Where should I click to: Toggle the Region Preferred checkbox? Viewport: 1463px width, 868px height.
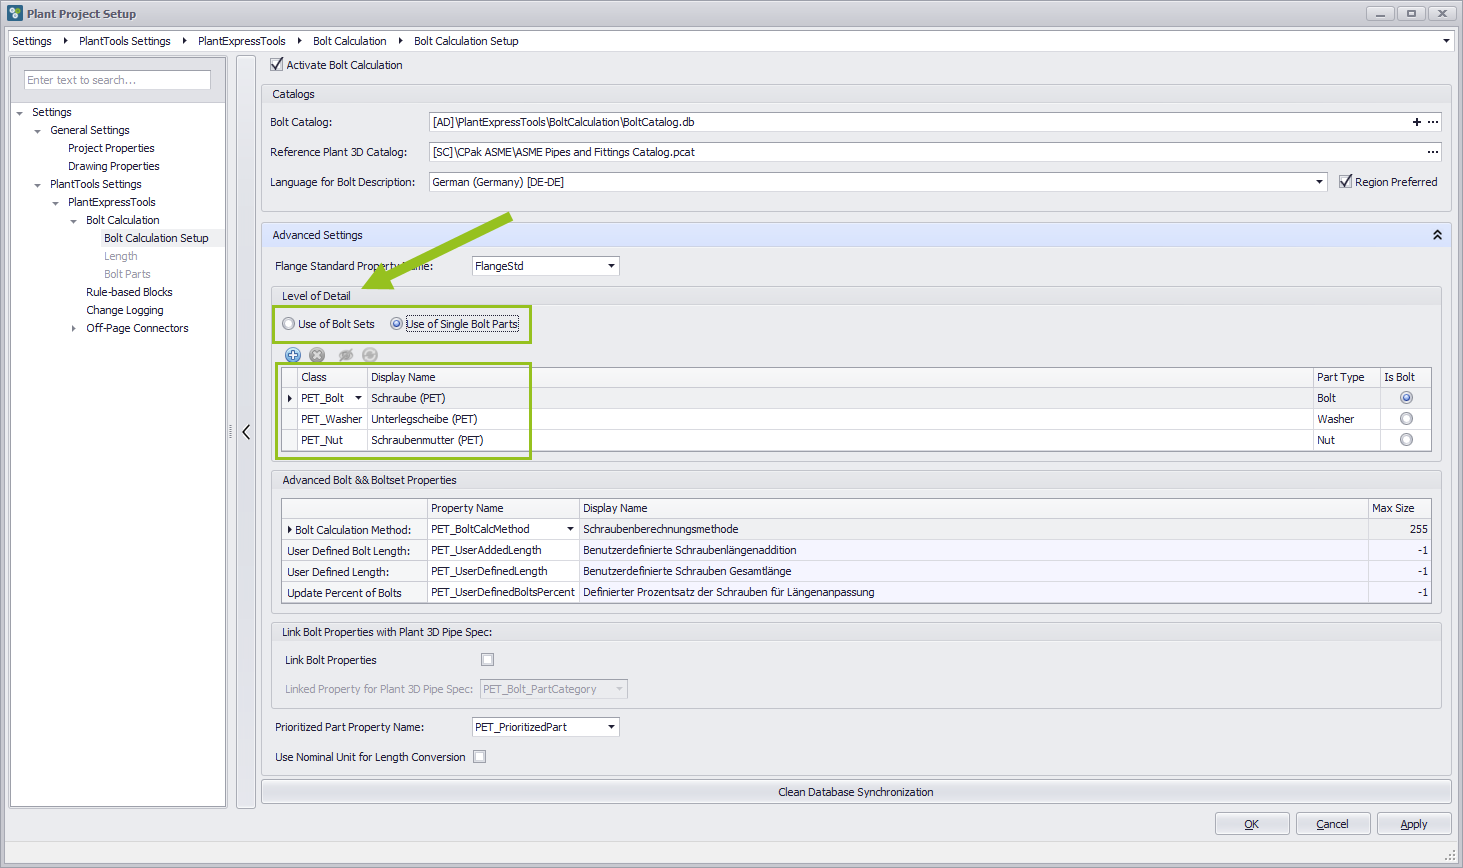[1345, 181]
